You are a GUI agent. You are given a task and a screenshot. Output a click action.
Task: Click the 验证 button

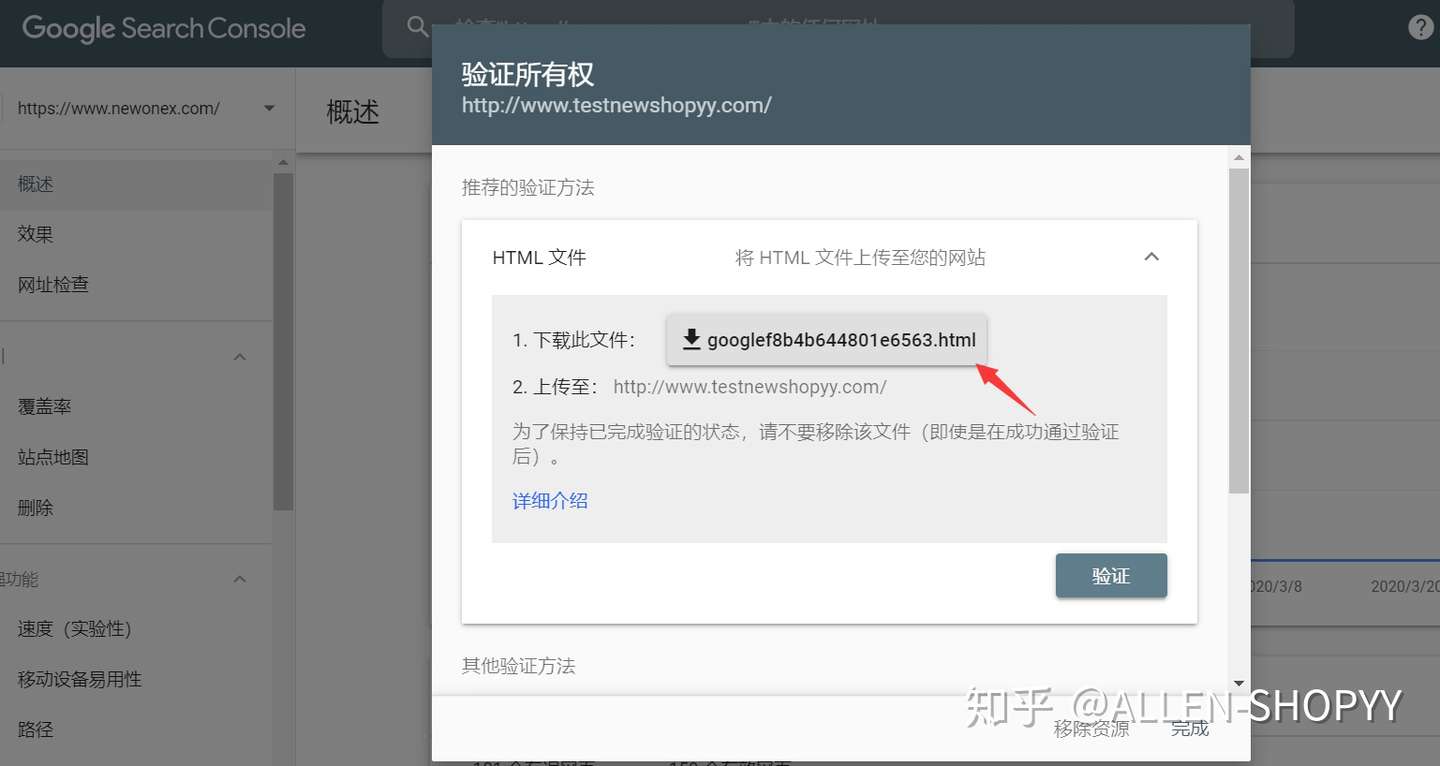tap(1111, 576)
